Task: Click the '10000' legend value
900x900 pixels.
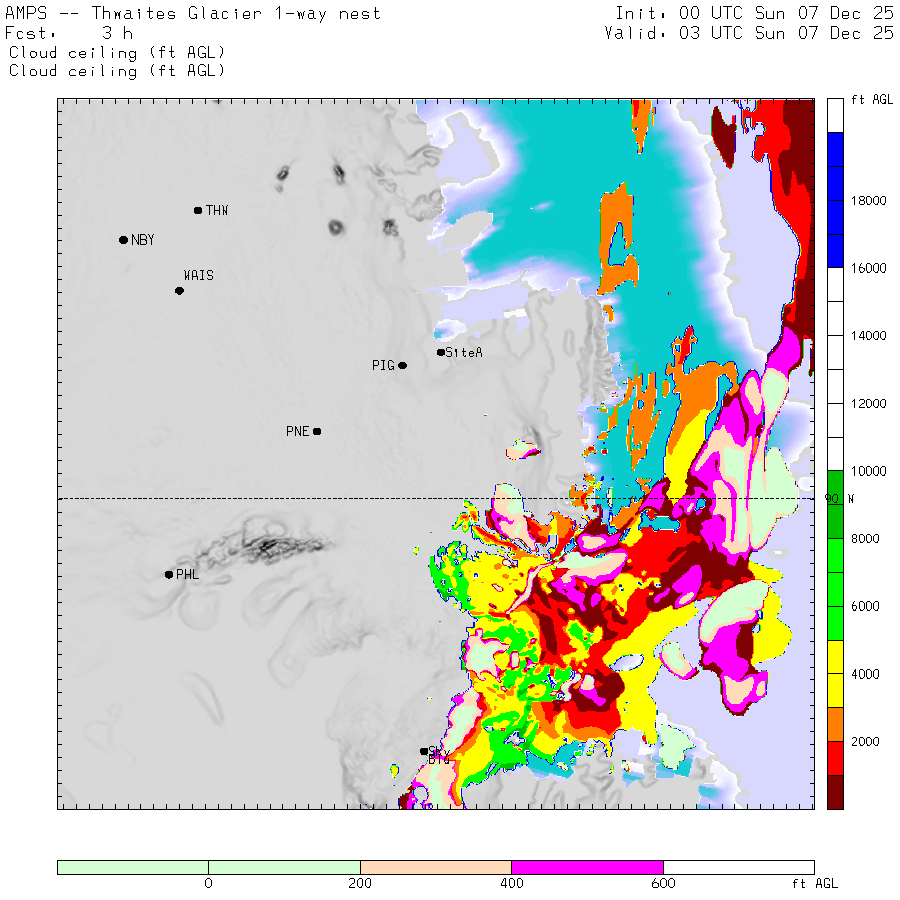Action: 868,471
